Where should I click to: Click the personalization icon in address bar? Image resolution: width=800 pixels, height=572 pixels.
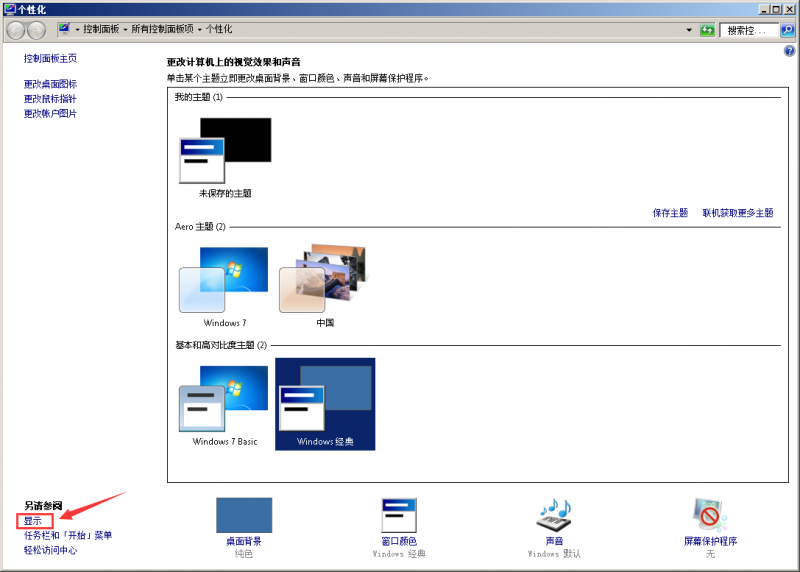pyautogui.click(x=64, y=29)
